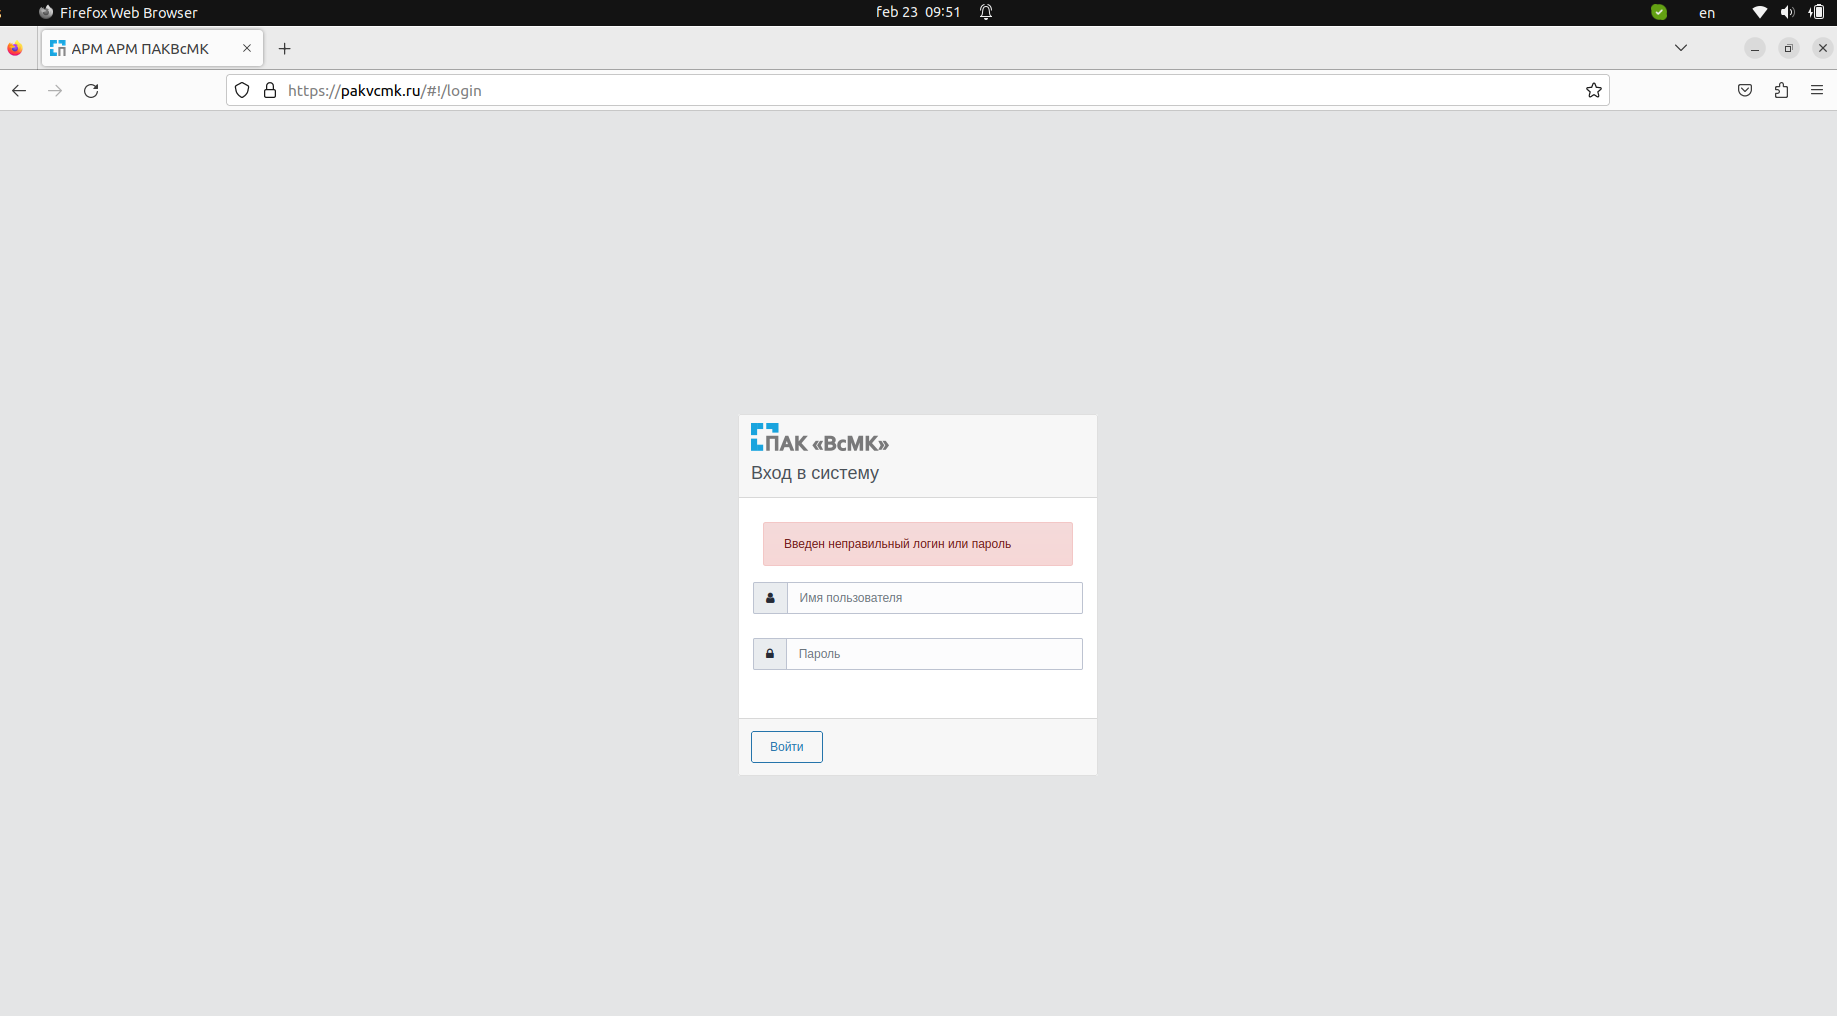Open a new browser tab
The width and height of the screenshot is (1837, 1016).
[285, 48]
